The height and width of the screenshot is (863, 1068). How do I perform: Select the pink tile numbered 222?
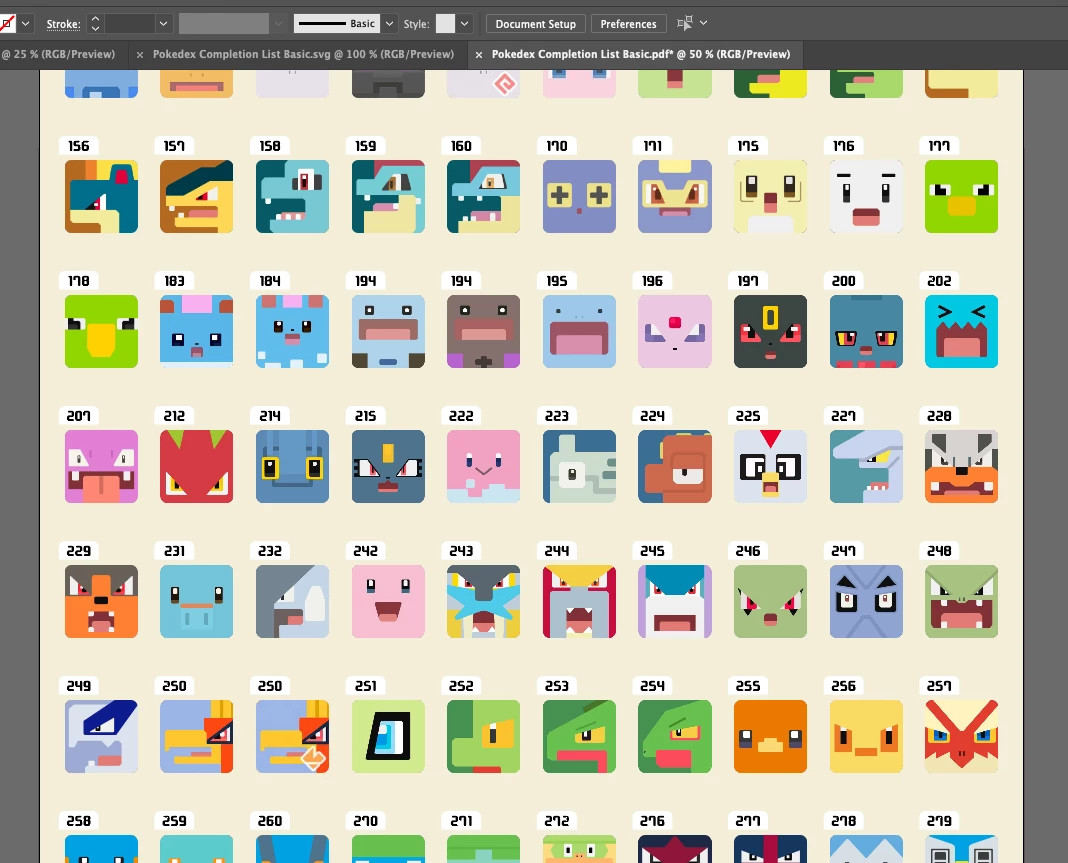(x=484, y=467)
